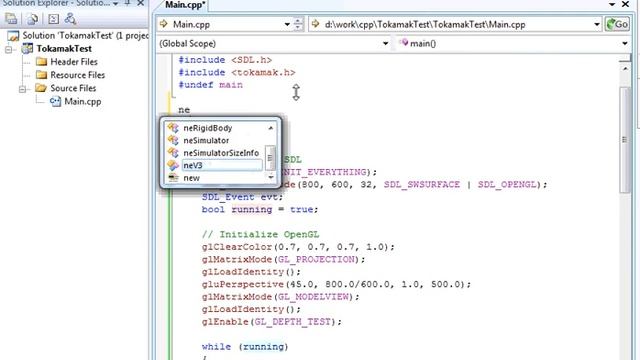This screenshot has width=640, height=360.
Task: Click the Main.cpp file icon in tree
Action: pyautogui.click(x=55, y=101)
